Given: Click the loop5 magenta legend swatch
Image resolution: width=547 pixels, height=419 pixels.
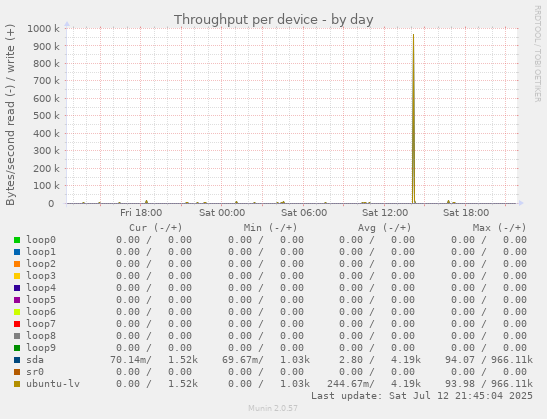Looking at the screenshot, I should coord(17,300).
